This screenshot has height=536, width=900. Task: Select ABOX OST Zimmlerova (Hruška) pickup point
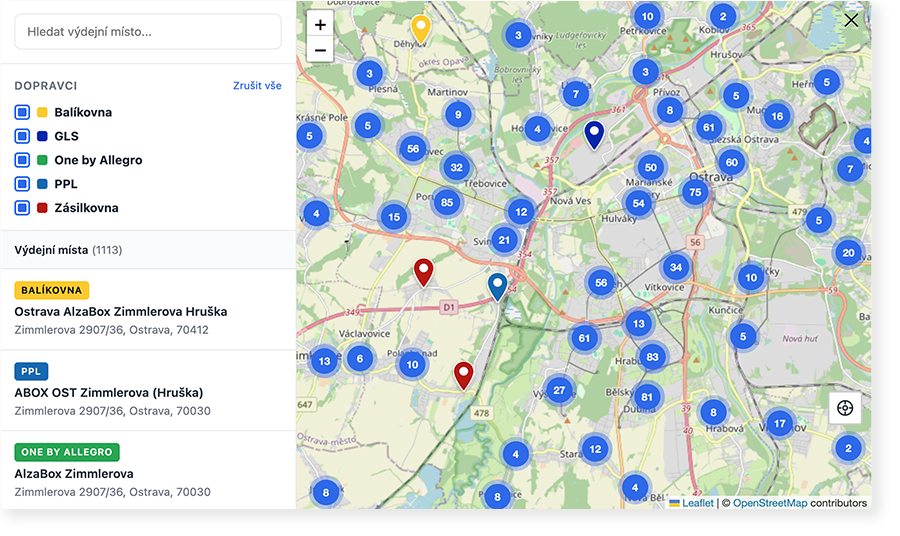(148, 390)
